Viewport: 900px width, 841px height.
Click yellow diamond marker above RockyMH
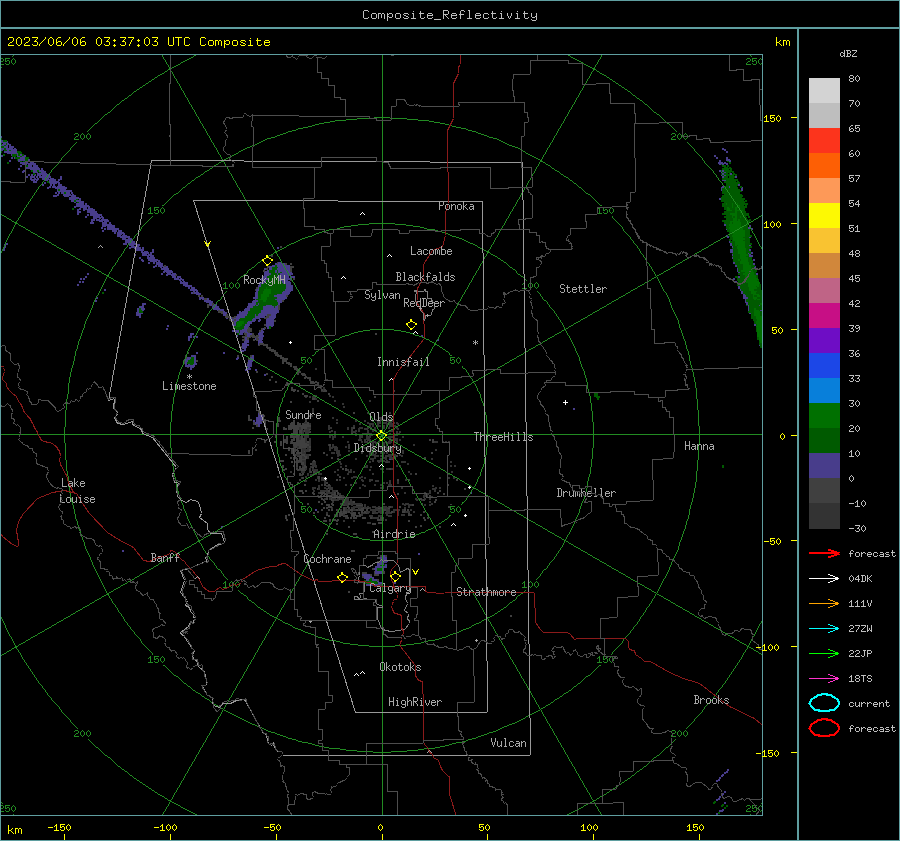tap(267, 261)
